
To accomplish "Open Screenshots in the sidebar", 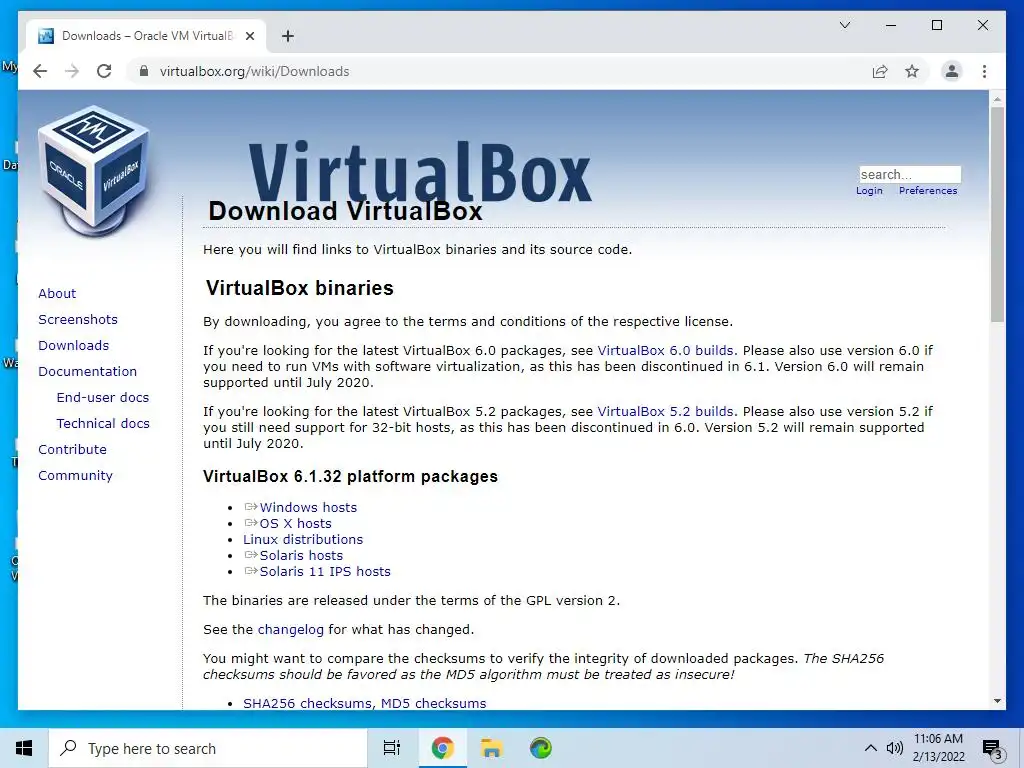I will click(x=78, y=319).
